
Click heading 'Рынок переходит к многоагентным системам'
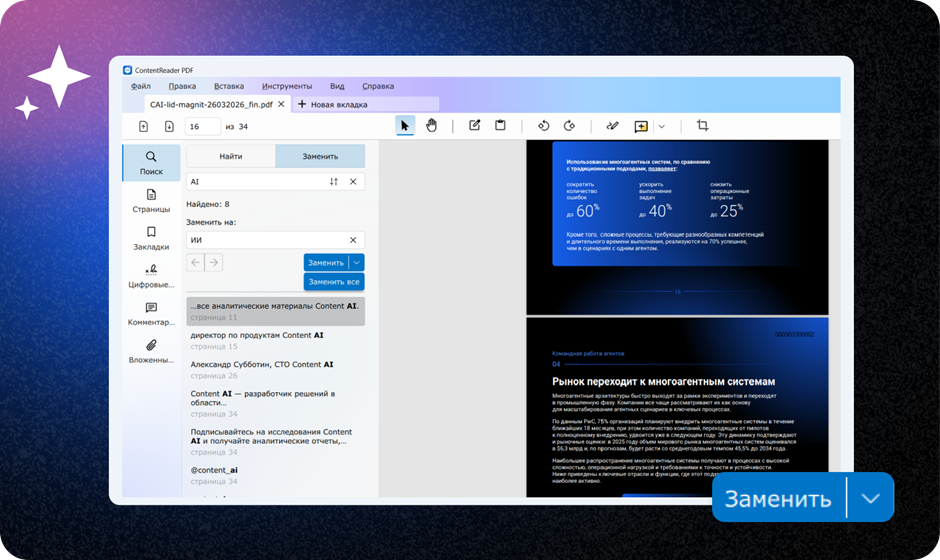(x=664, y=381)
